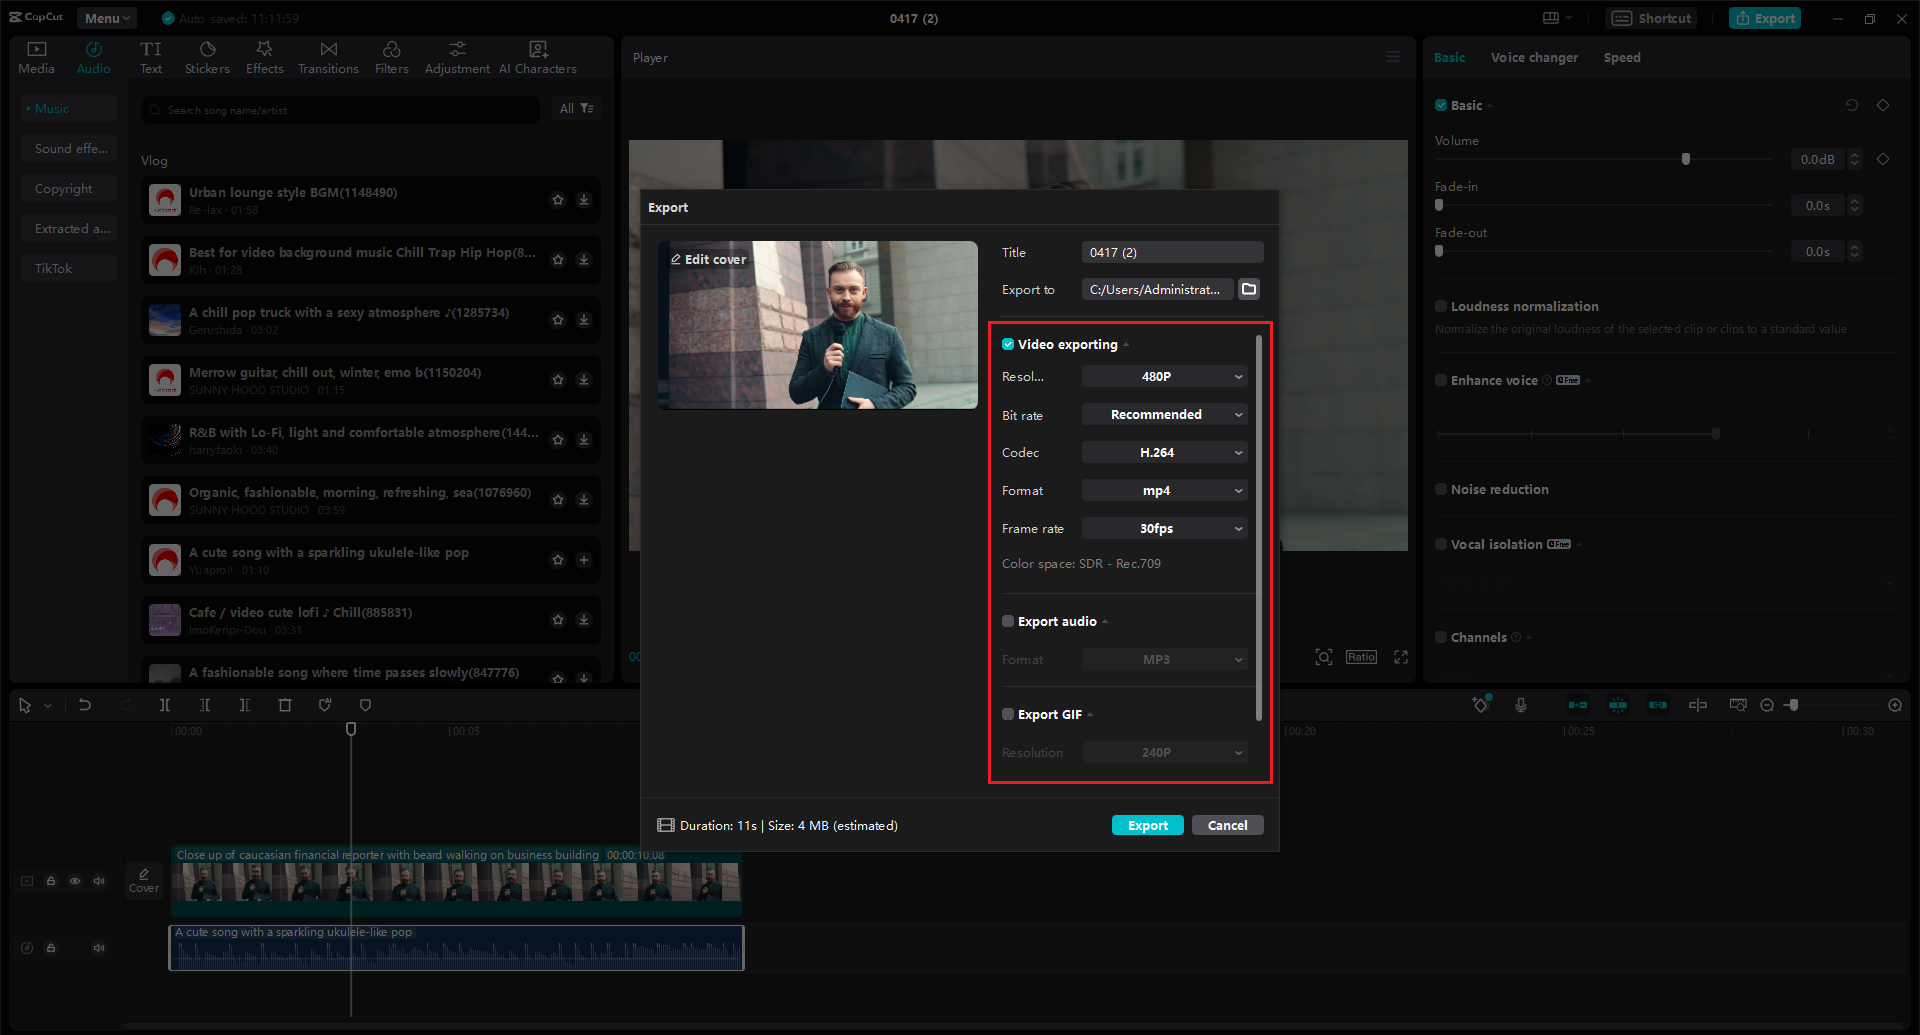
Task: Click the delete clip trash icon
Action: coord(285,705)
